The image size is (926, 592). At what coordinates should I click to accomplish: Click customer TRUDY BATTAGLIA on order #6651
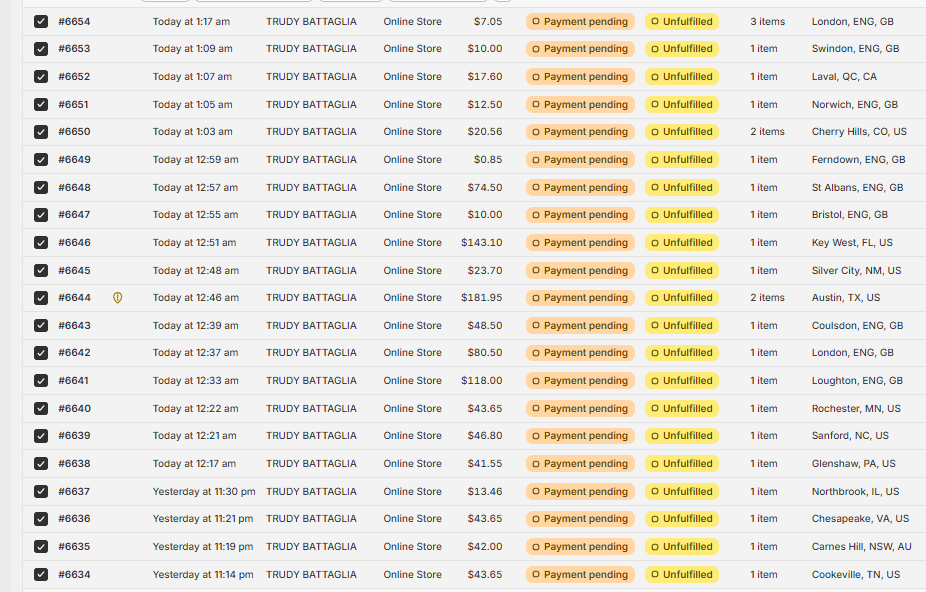(x=311, y=105)
